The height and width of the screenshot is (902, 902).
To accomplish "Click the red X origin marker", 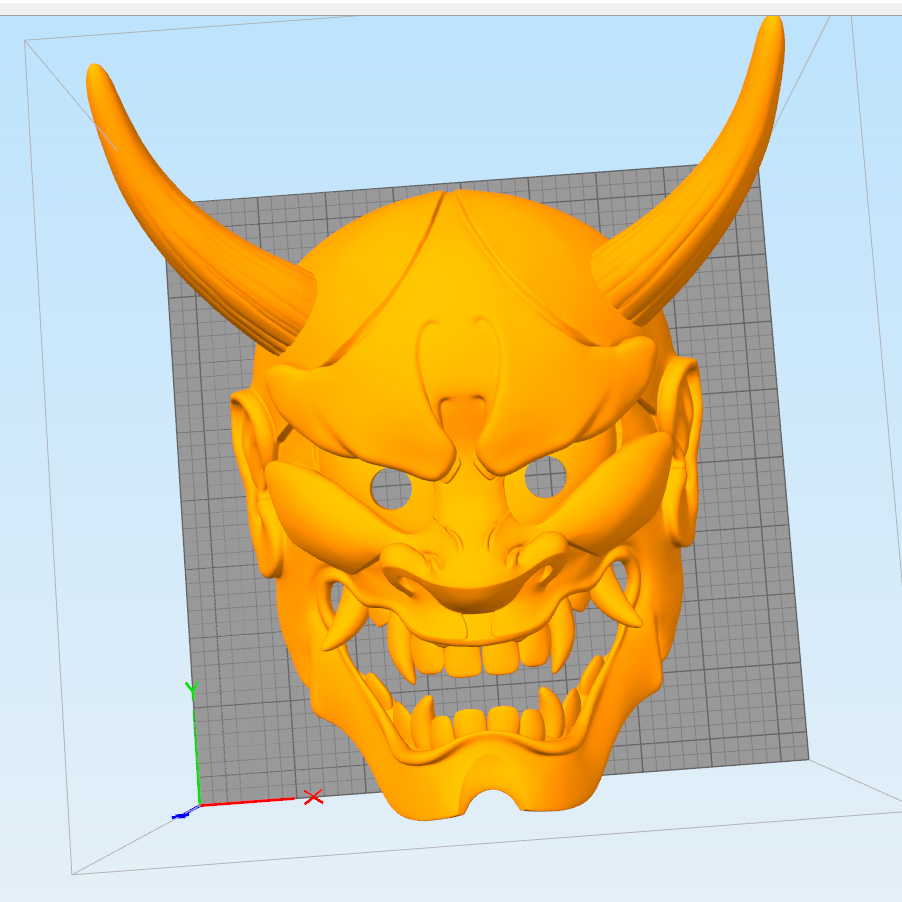I will pyautogui.click(x=311, y=797).
